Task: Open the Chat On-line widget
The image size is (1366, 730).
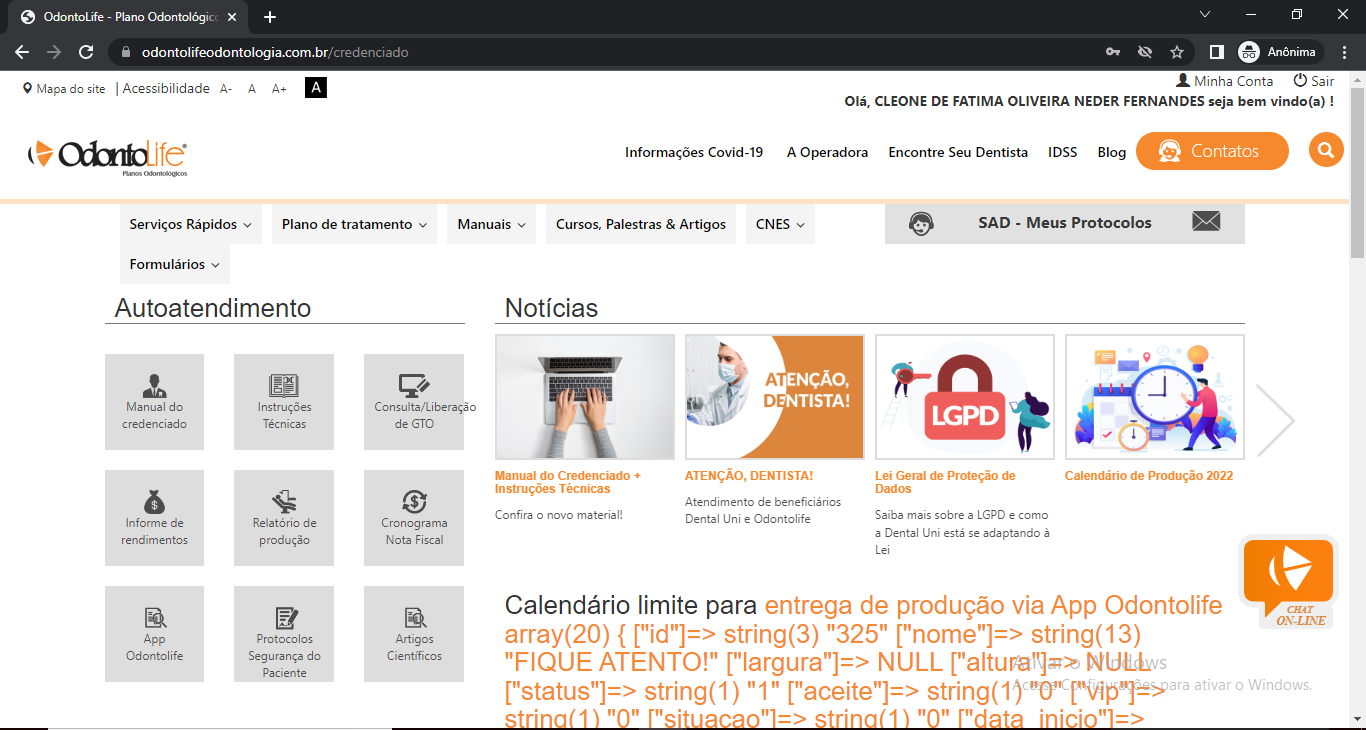Action: coord(1288,582)
